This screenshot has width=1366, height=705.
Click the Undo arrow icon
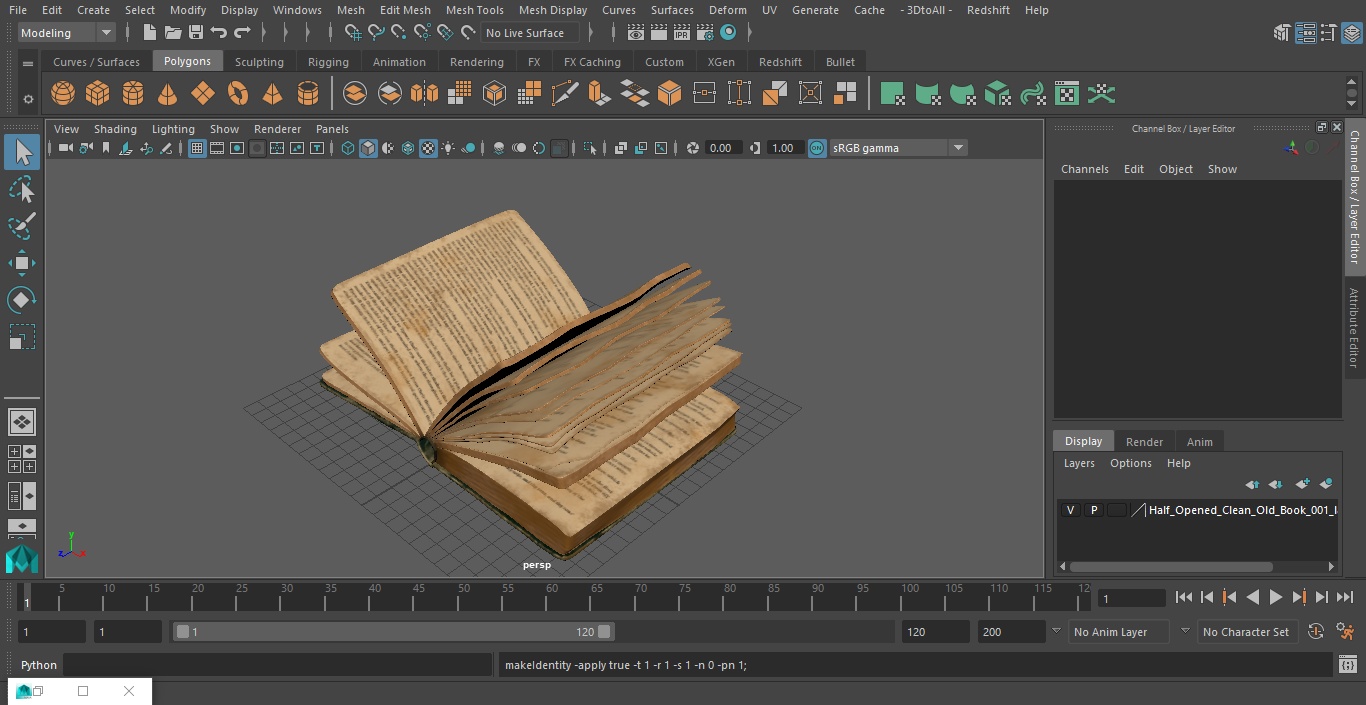[x=219, y=33]
